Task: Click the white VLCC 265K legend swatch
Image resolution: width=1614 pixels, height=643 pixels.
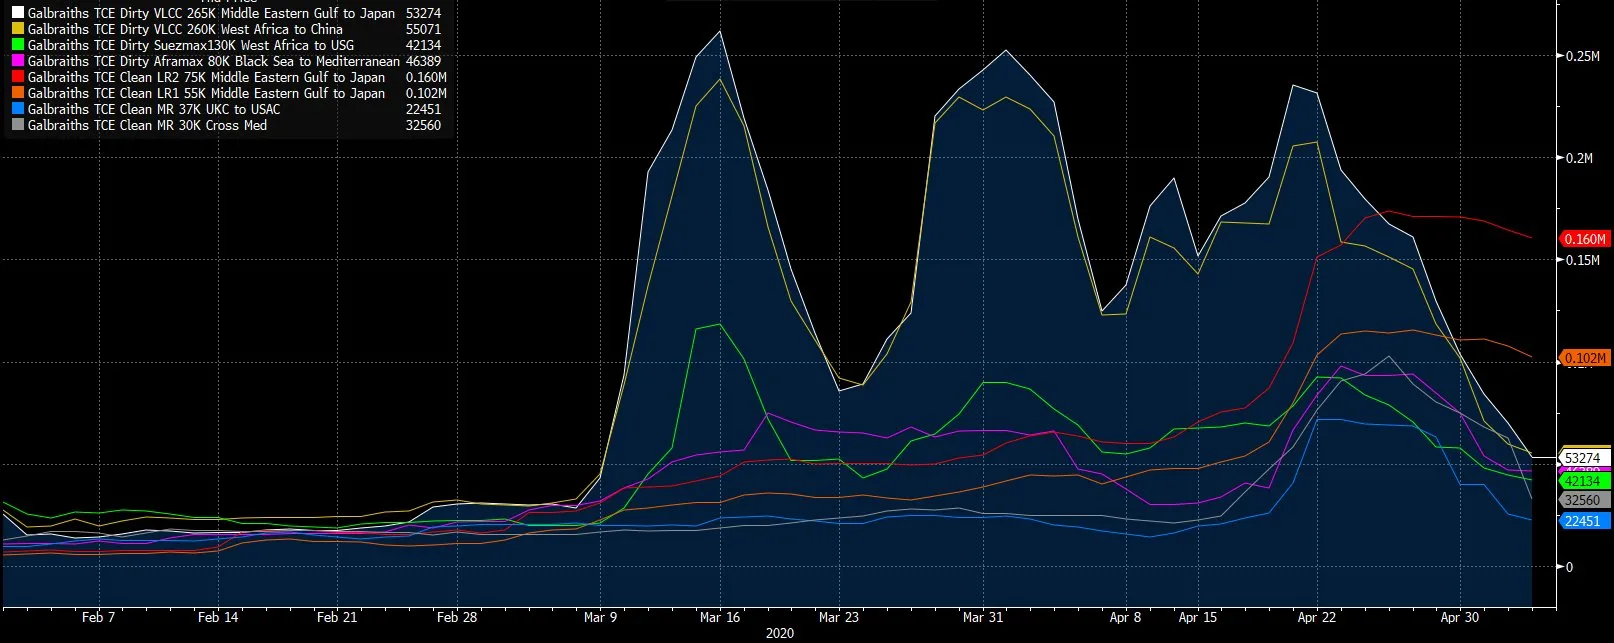Action: pyautogui.click(x=17, y=13)
